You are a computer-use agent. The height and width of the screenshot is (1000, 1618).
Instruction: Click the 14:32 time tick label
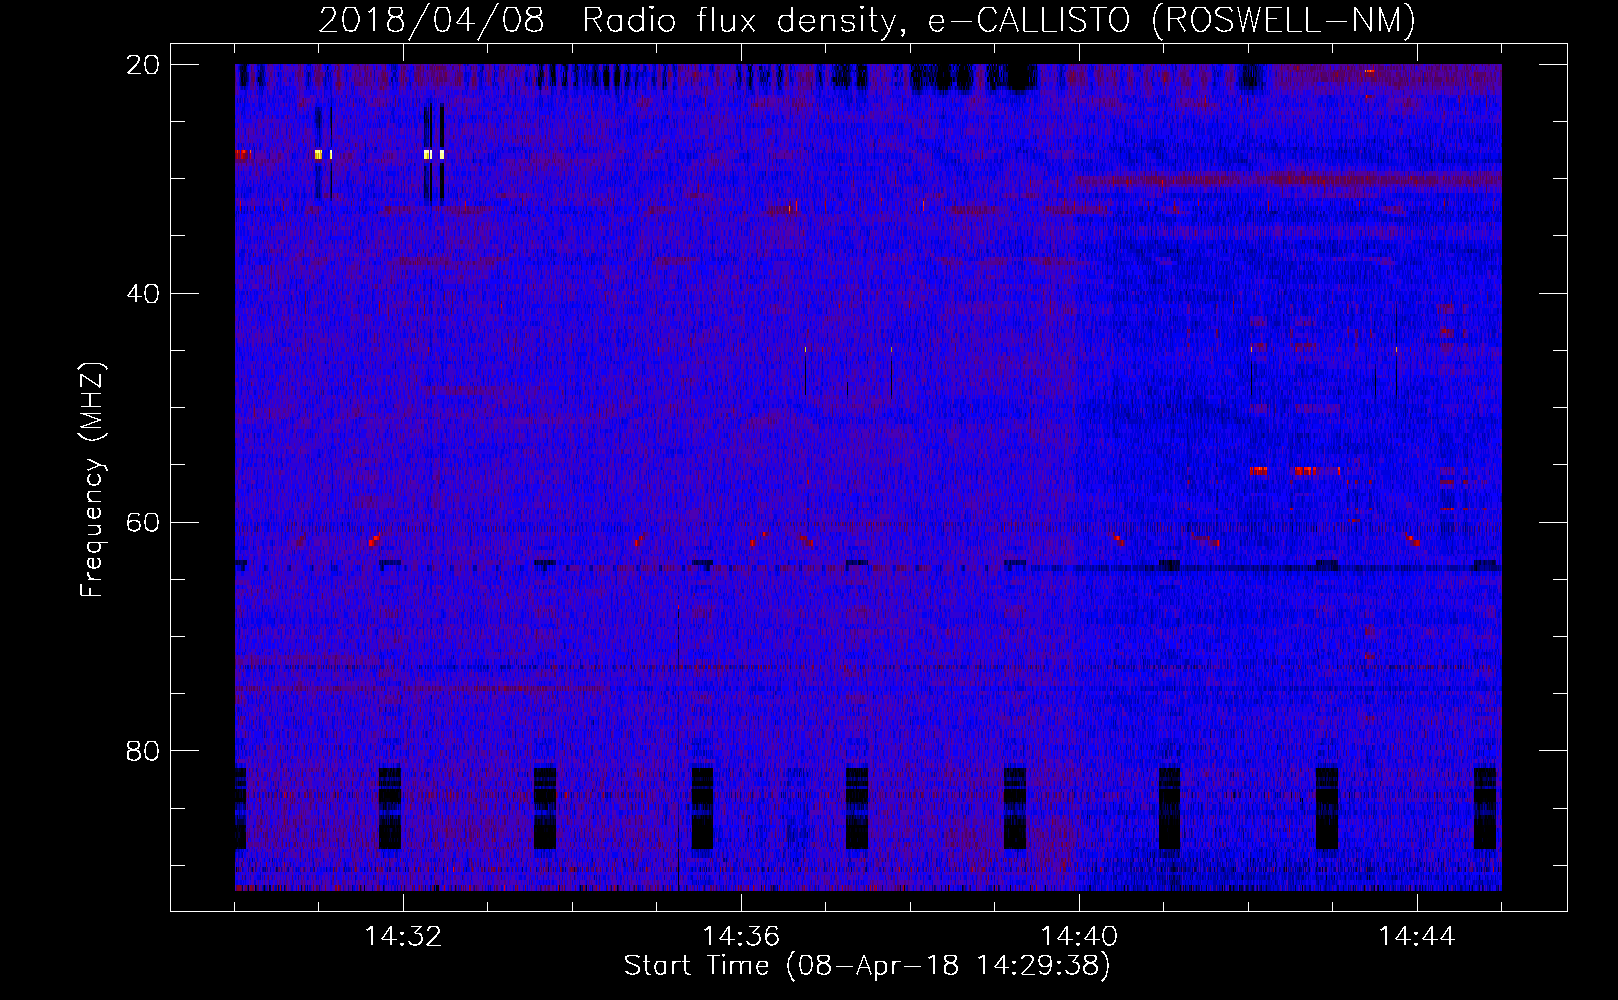coord(403,937)
